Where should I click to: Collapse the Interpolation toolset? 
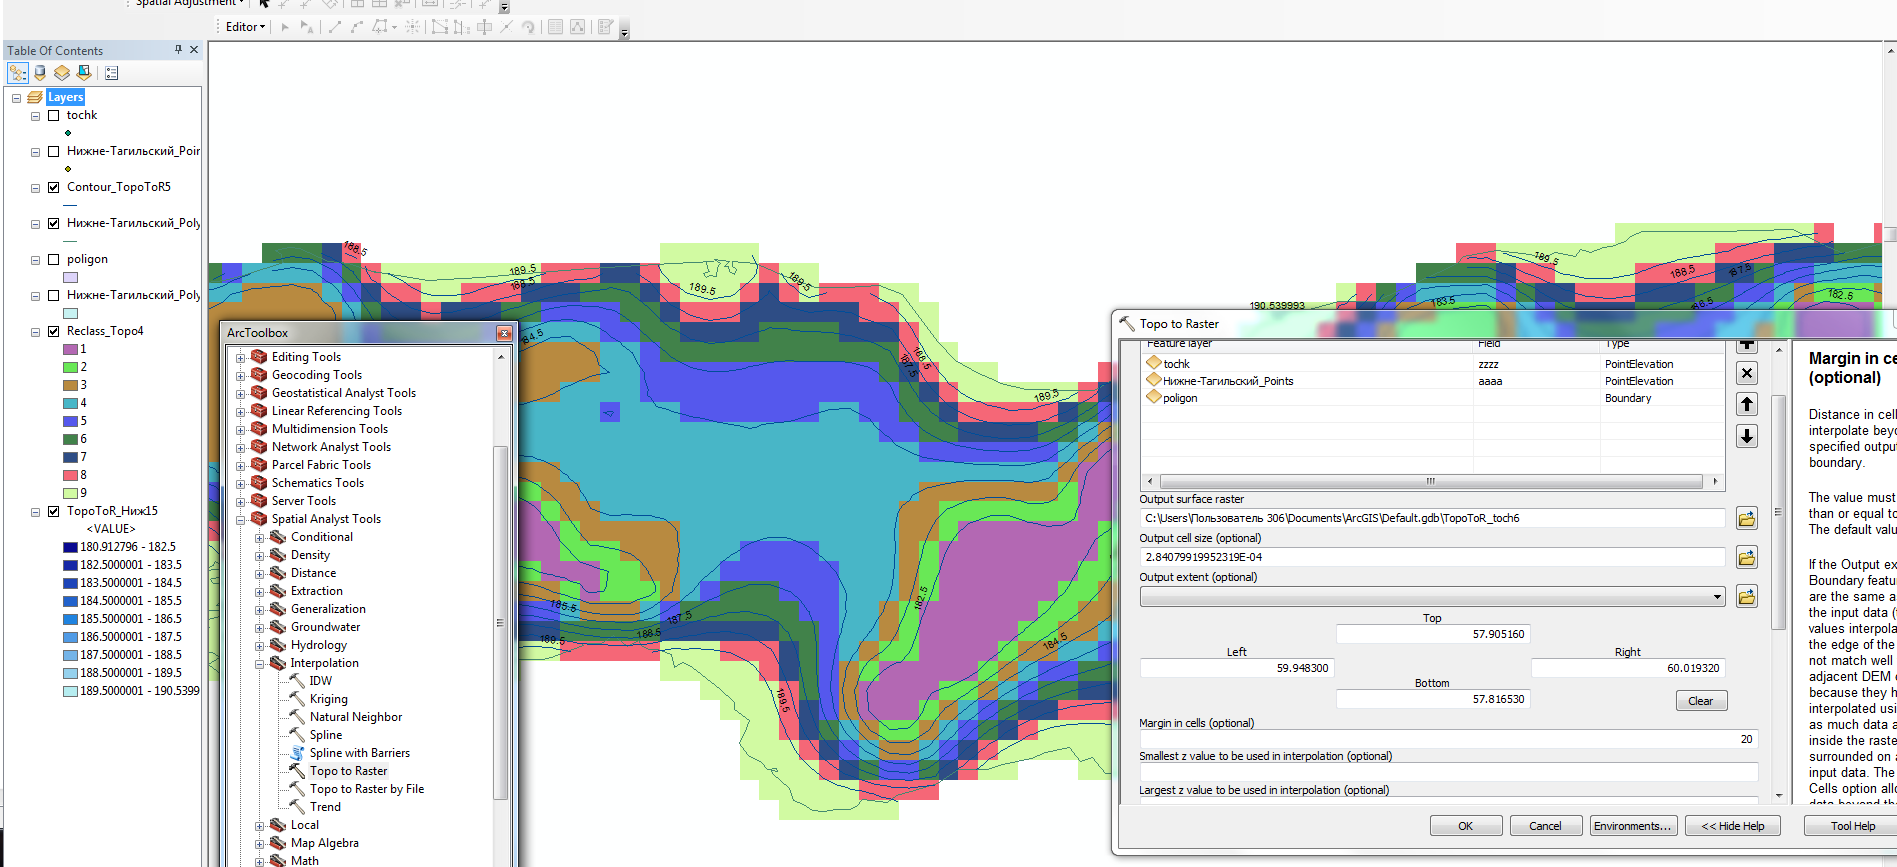260,663
